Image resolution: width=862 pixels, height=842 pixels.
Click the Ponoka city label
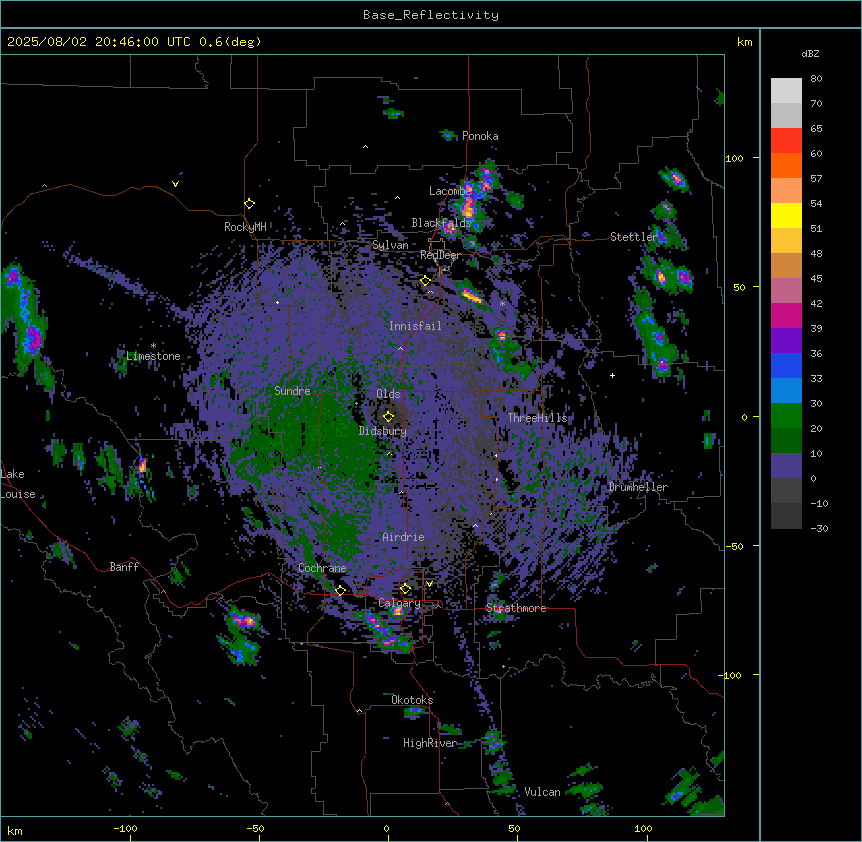(x=480, y=136)
